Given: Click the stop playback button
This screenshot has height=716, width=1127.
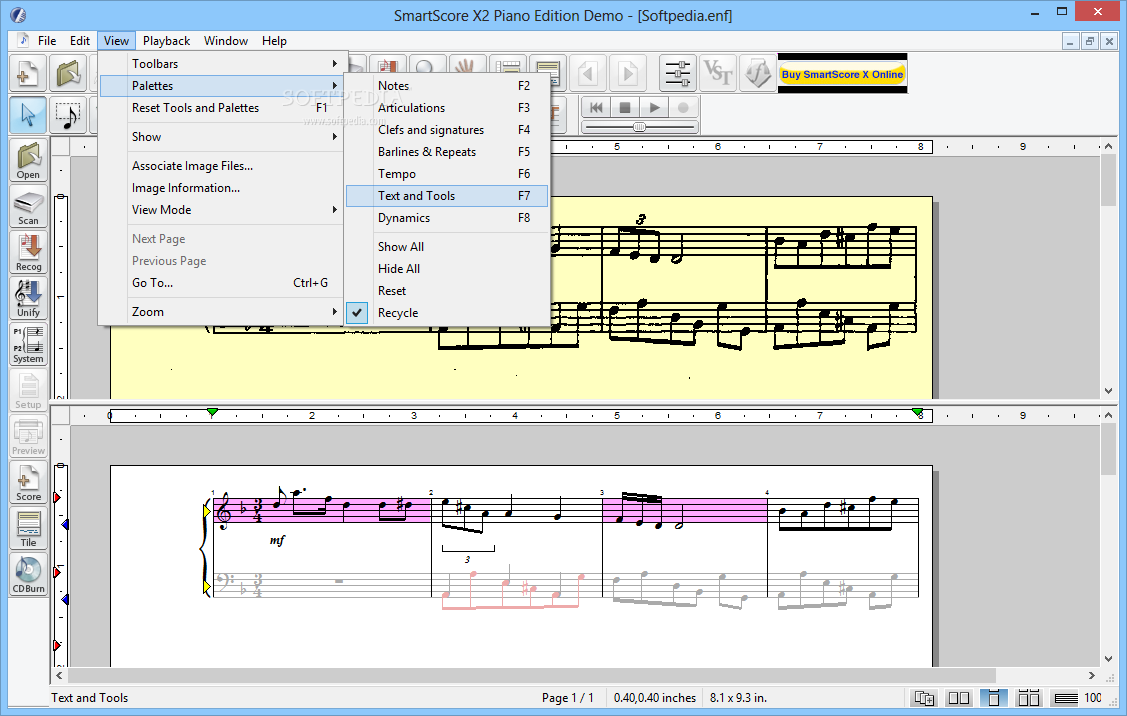Looking at the screenshot, I should [x=625, y=108].
